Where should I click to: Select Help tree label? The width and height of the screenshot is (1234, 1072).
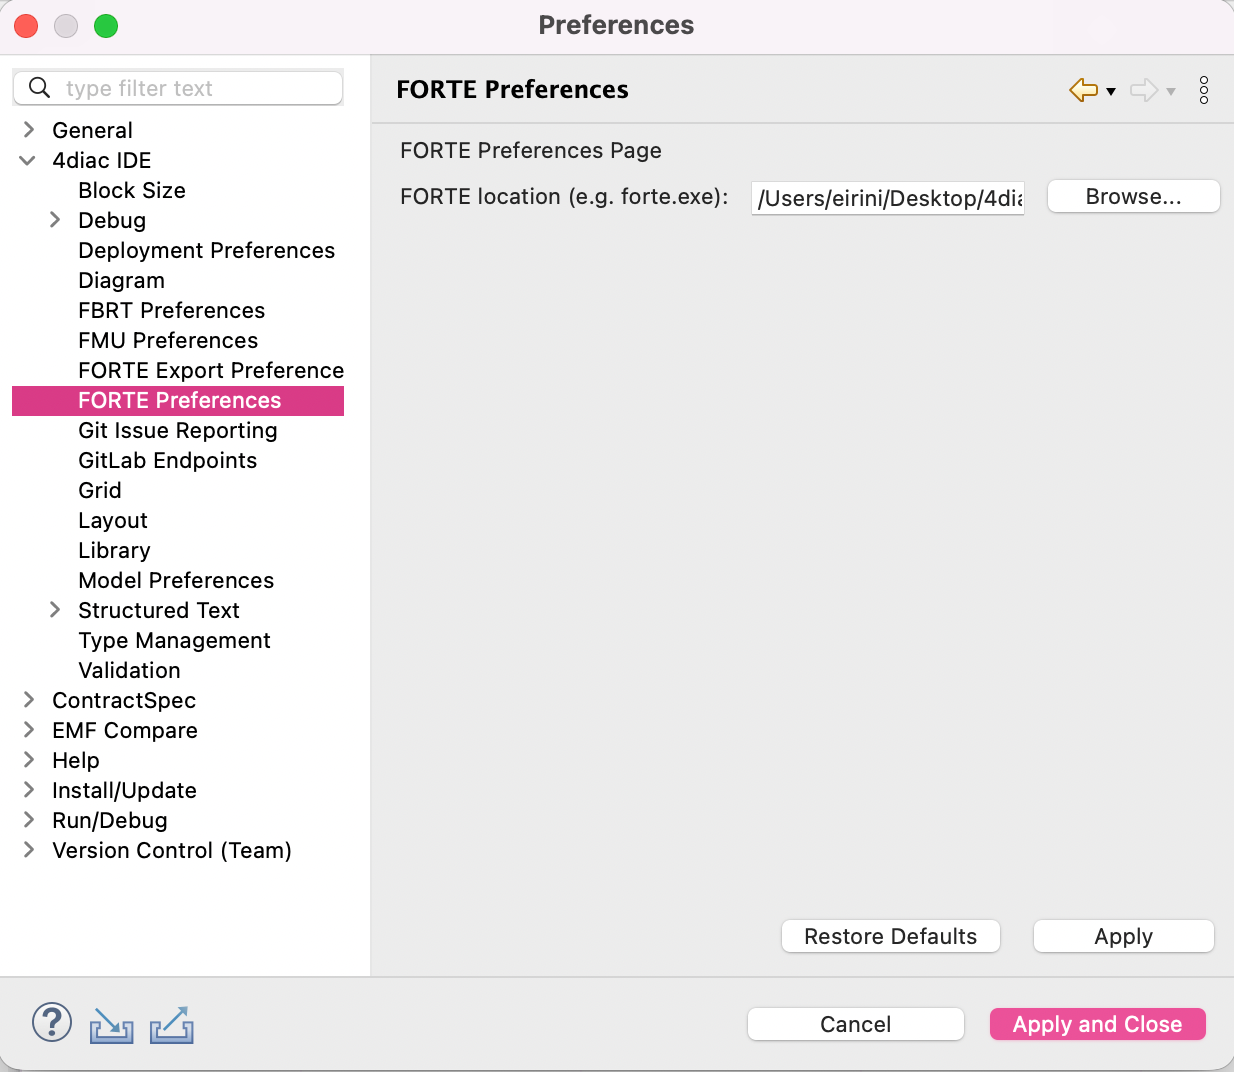coord(76,760)
